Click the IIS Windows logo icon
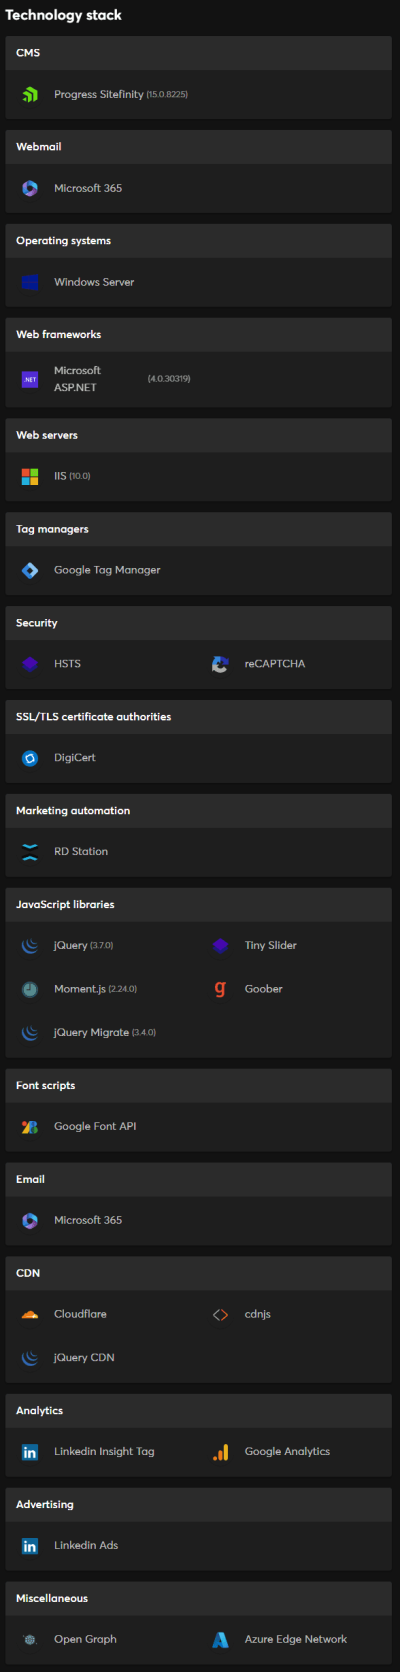The height and width of the screenshot is (1672, 400). pyautogui.click(x=30, y=476)
